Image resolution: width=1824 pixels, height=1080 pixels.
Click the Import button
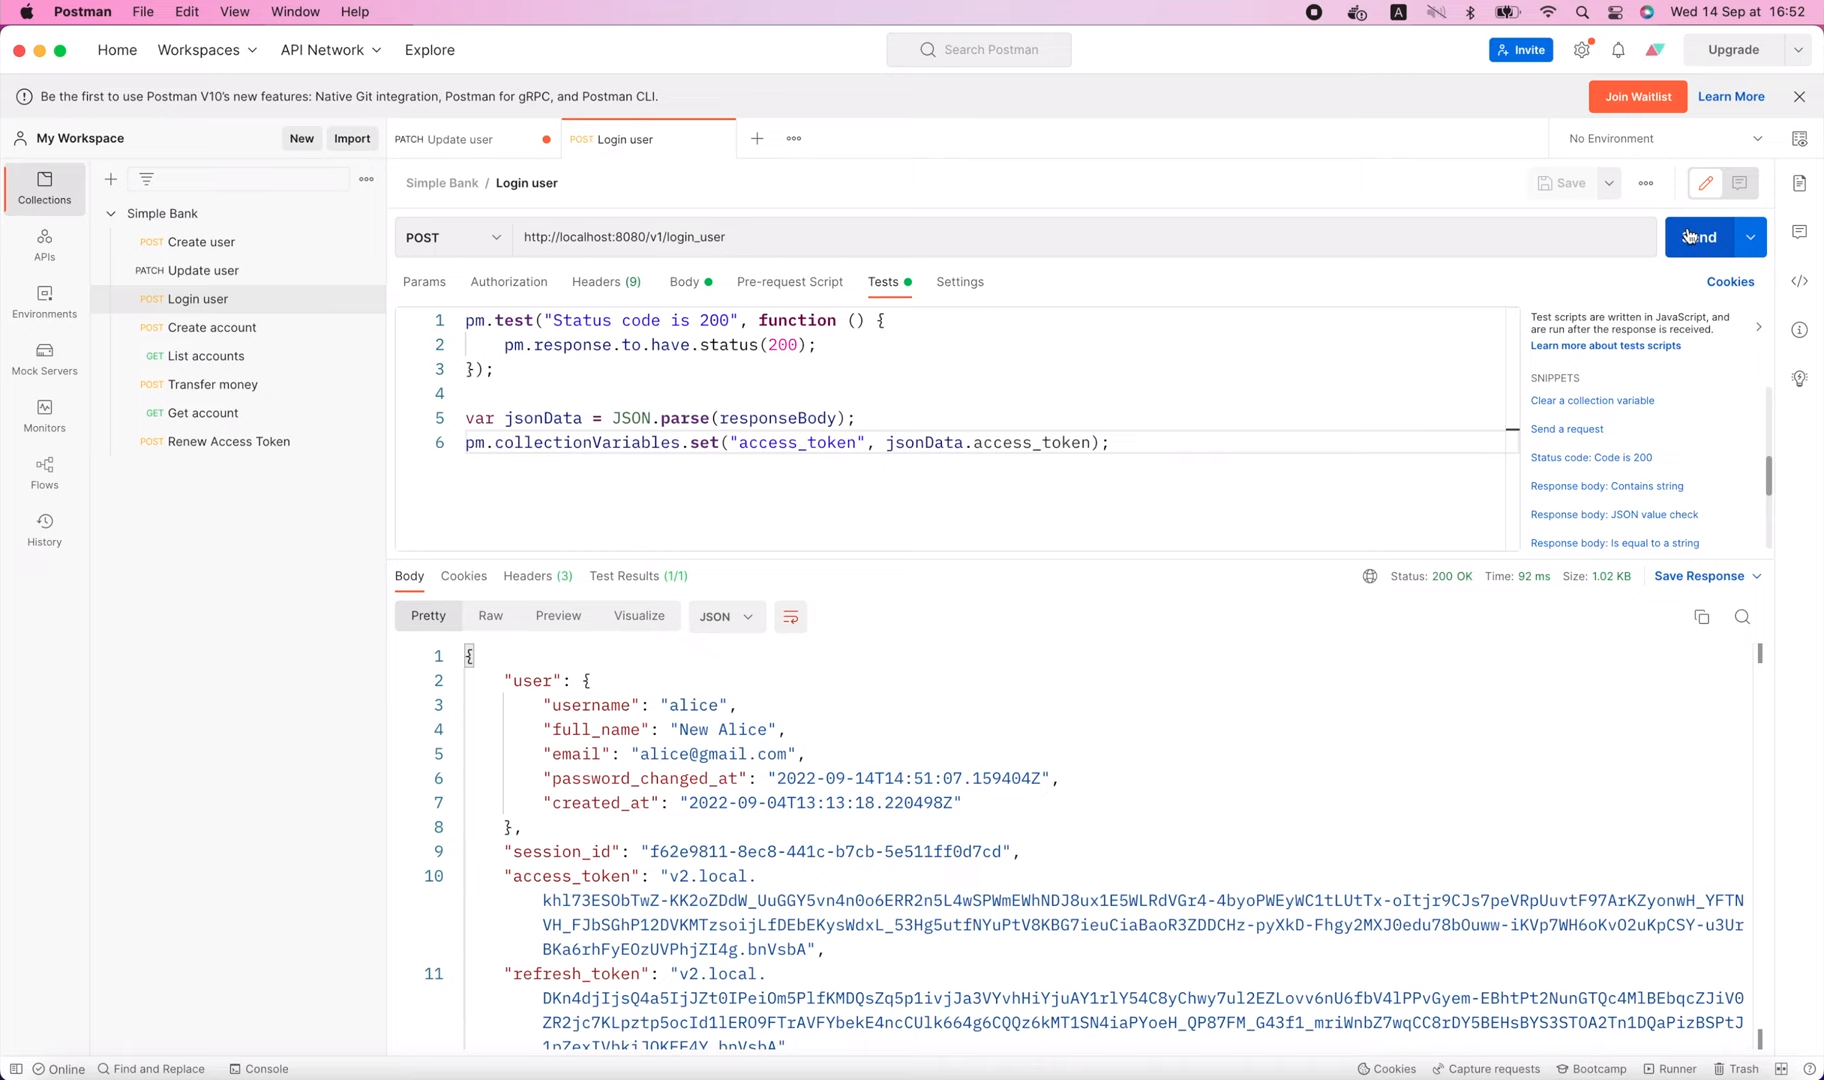pos(352,139)
